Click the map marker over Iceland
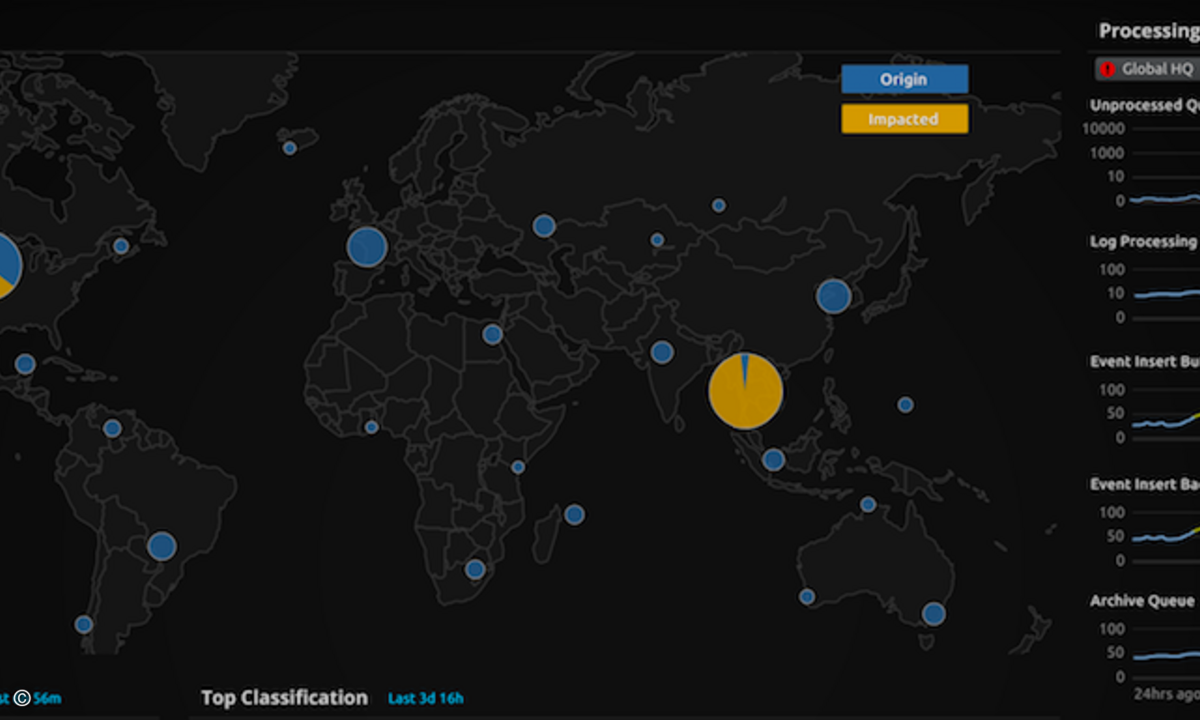Screen dimensions: 1200x720 pyautogui.click(x=290, y=148)
